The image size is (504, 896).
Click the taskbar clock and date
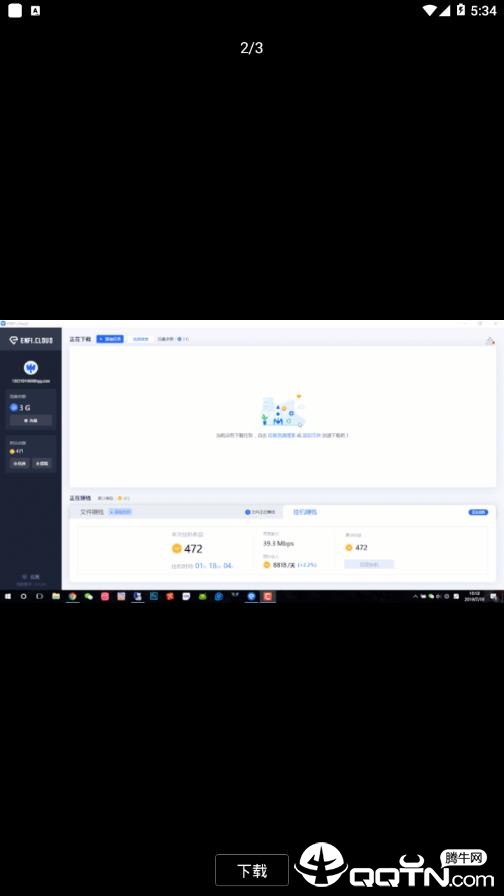pos(474,596)
